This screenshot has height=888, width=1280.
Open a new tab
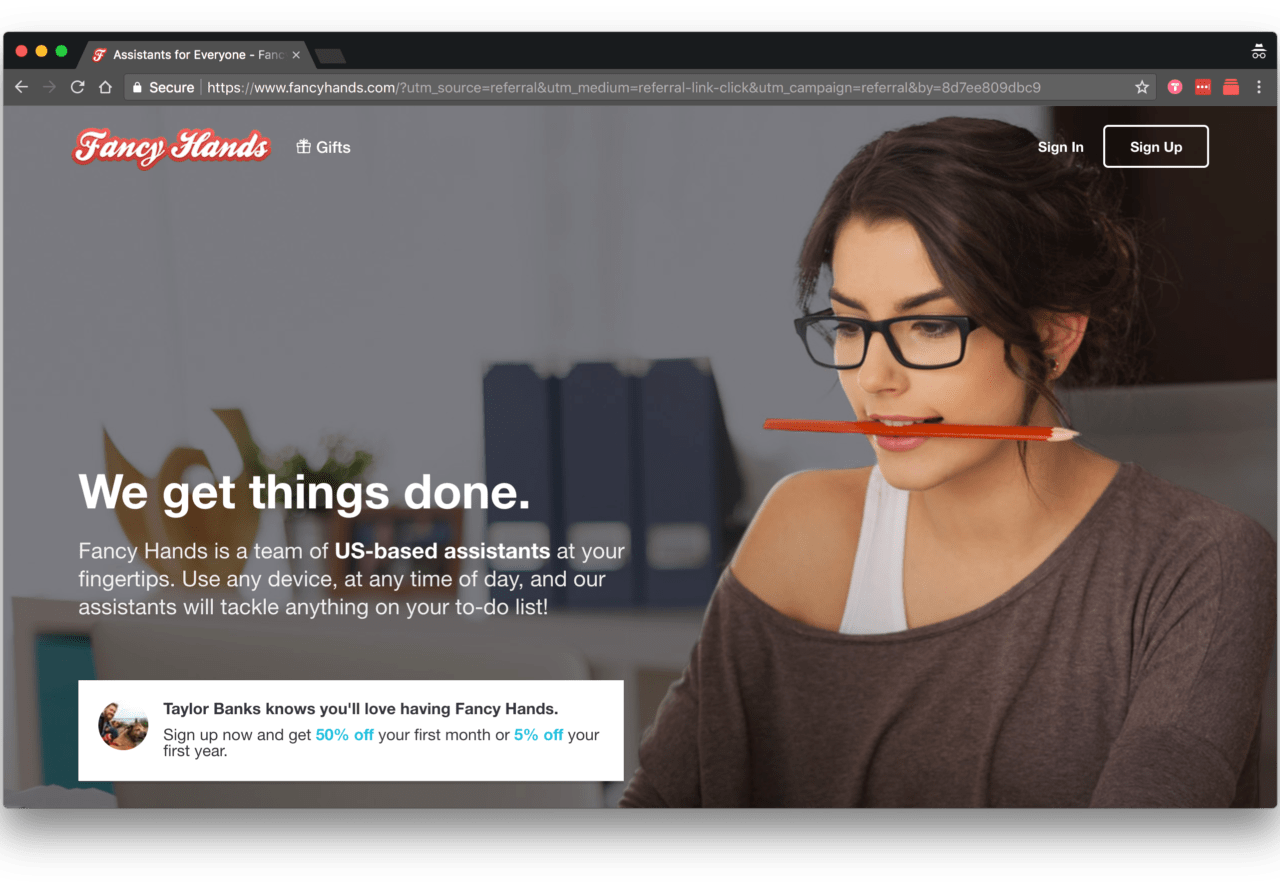330,56
